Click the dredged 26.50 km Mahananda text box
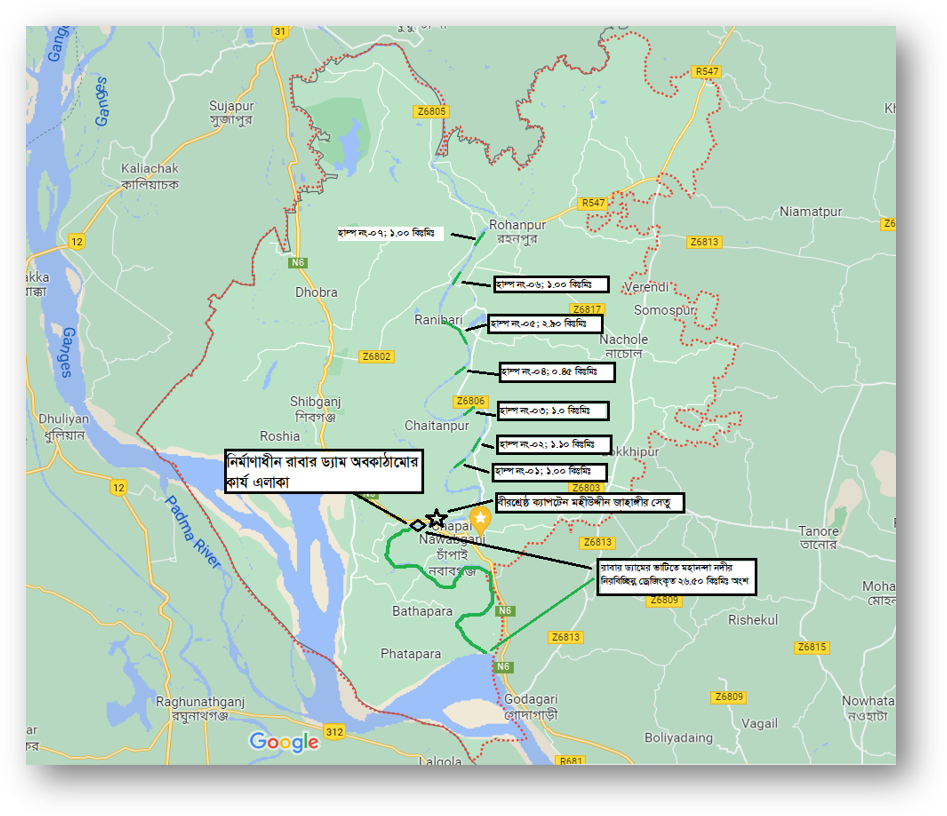The height and width of the screenshot is (816, 947). [x=676, y=576]
